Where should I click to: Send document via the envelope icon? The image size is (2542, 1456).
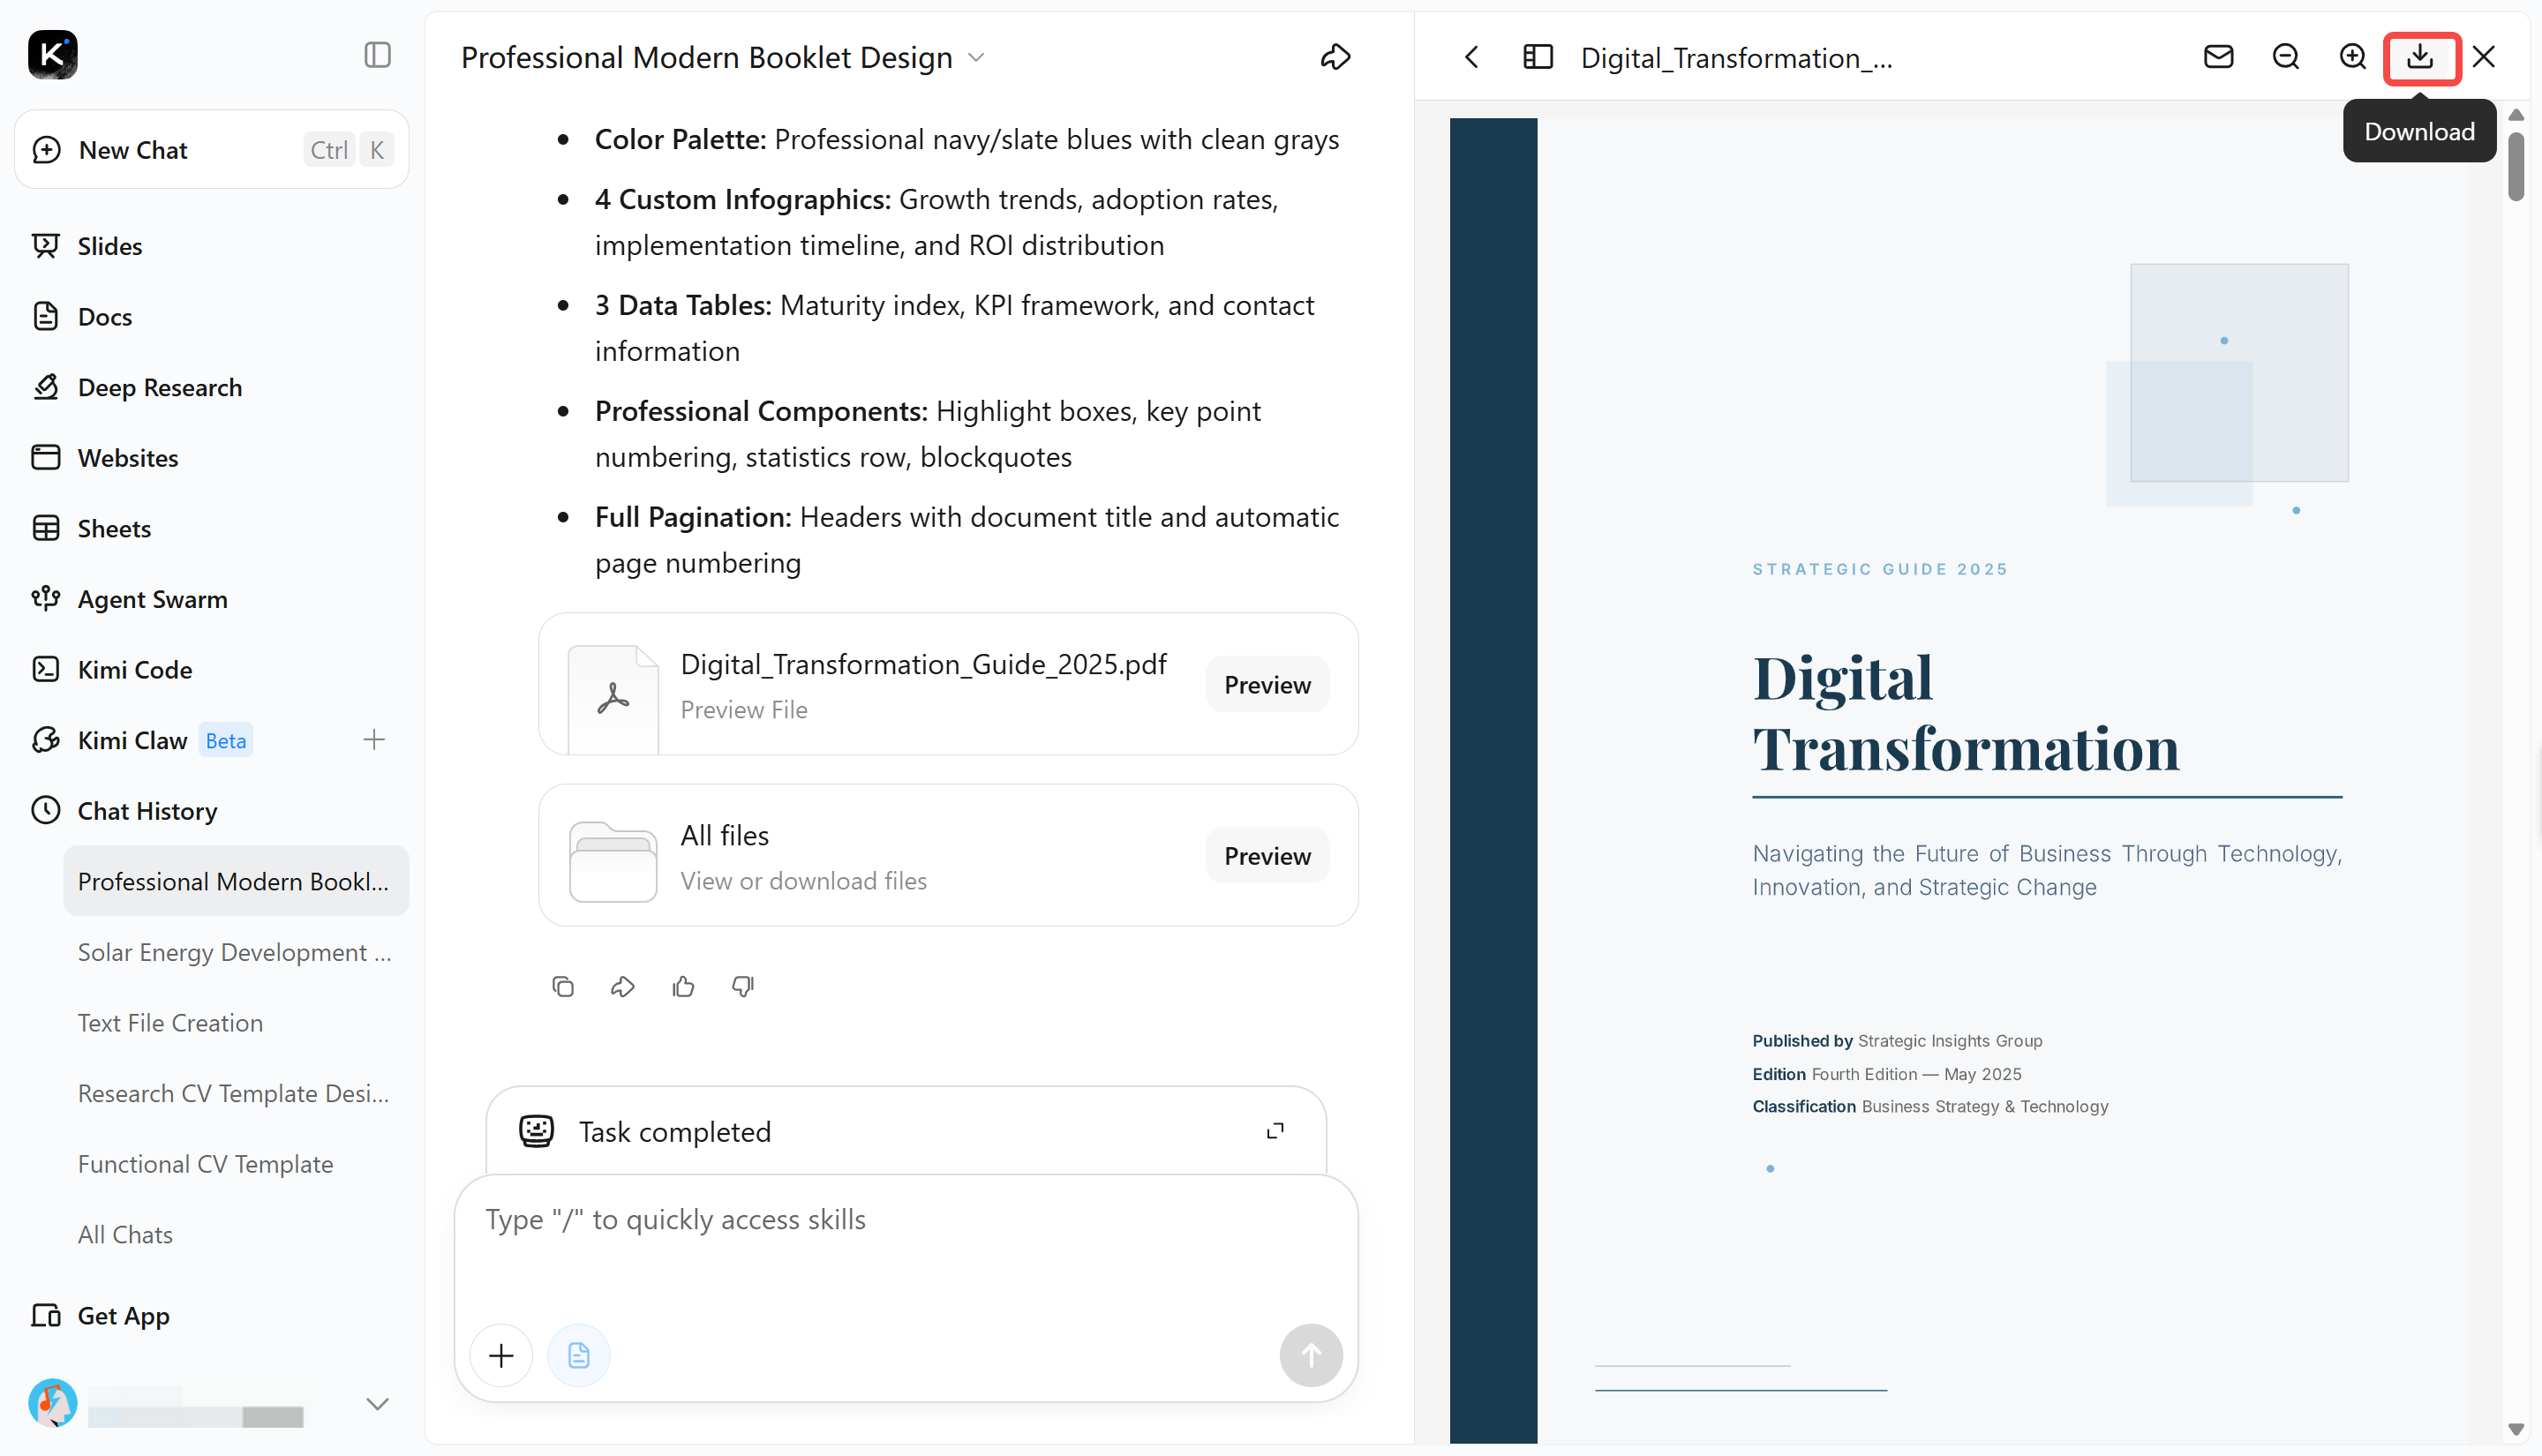coord(2218,57)
